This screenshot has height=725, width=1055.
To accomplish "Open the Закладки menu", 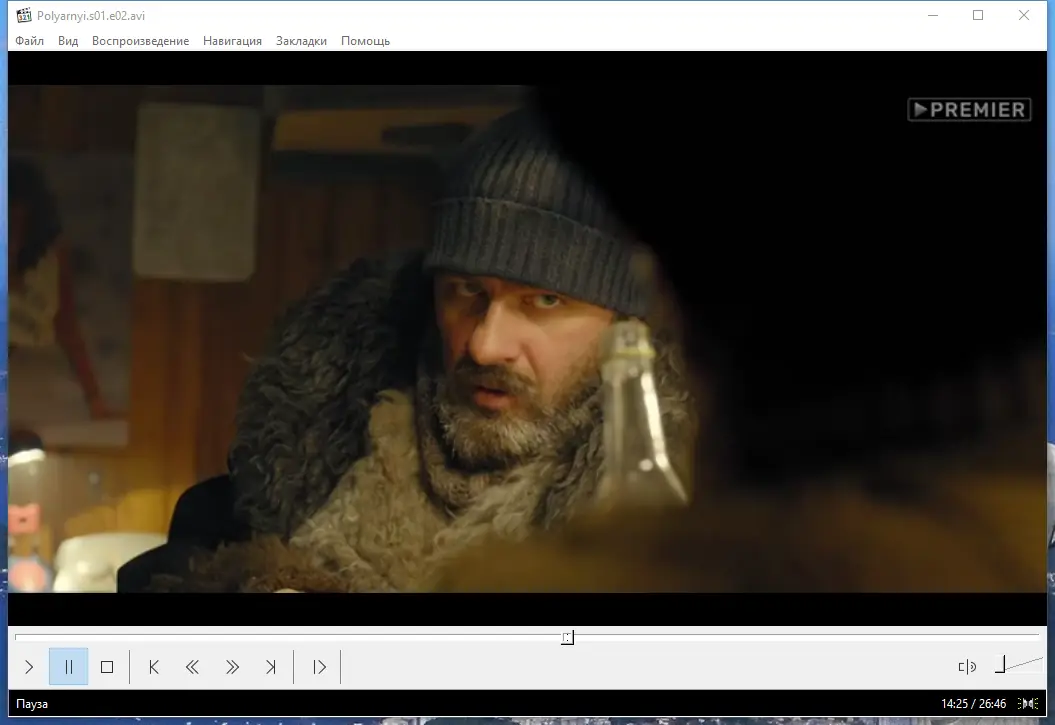I will tap(301, 41).
